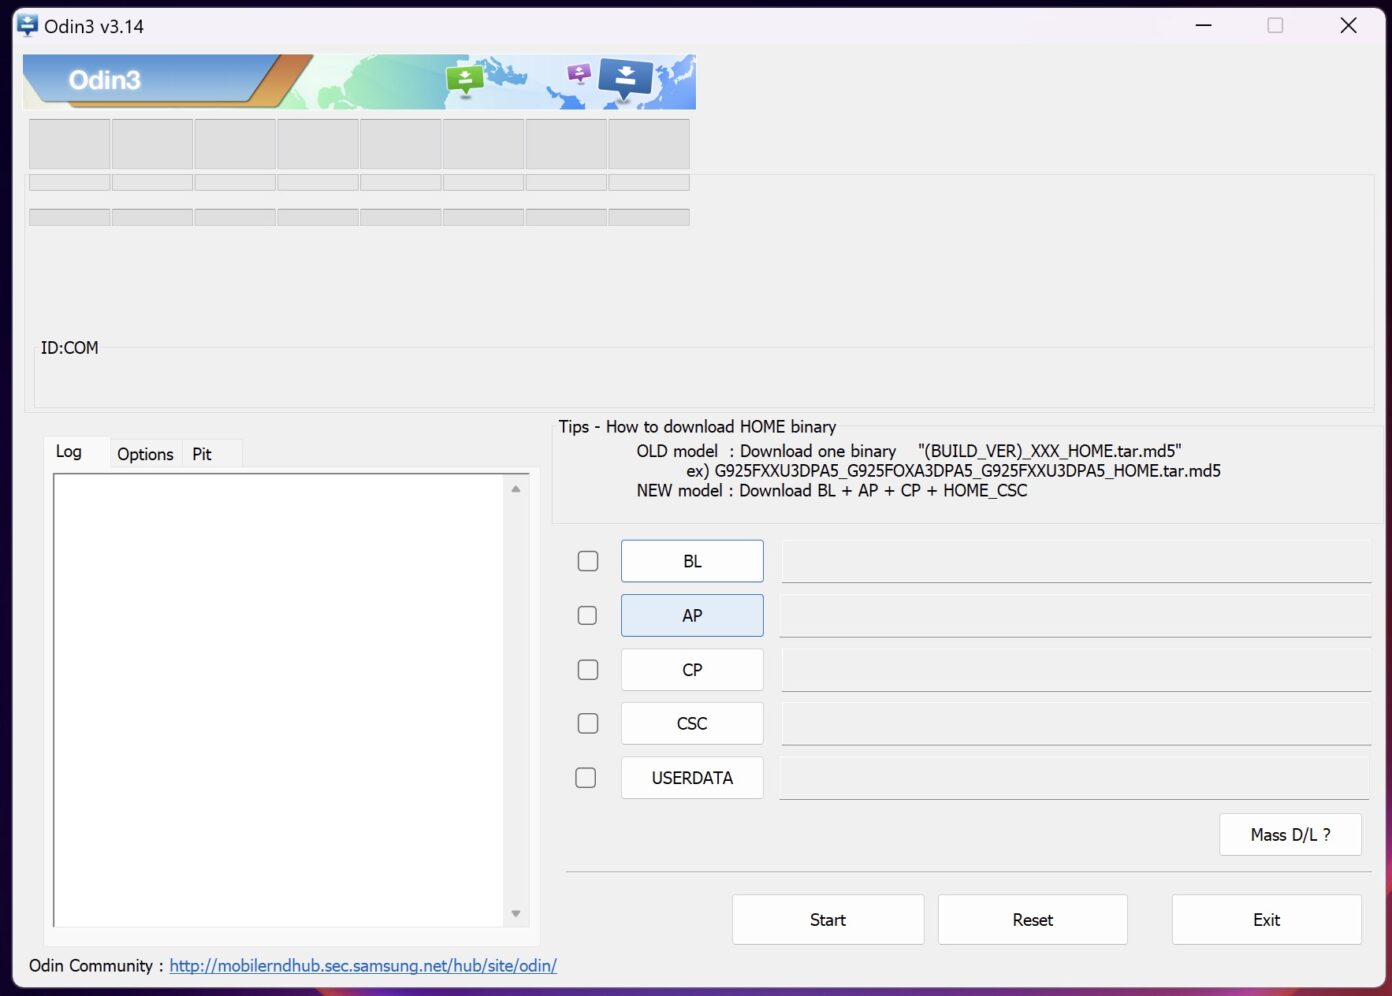Open the Mass D/L ? button
This screenshot has width=1392, height=996.
coord(1290,835)
